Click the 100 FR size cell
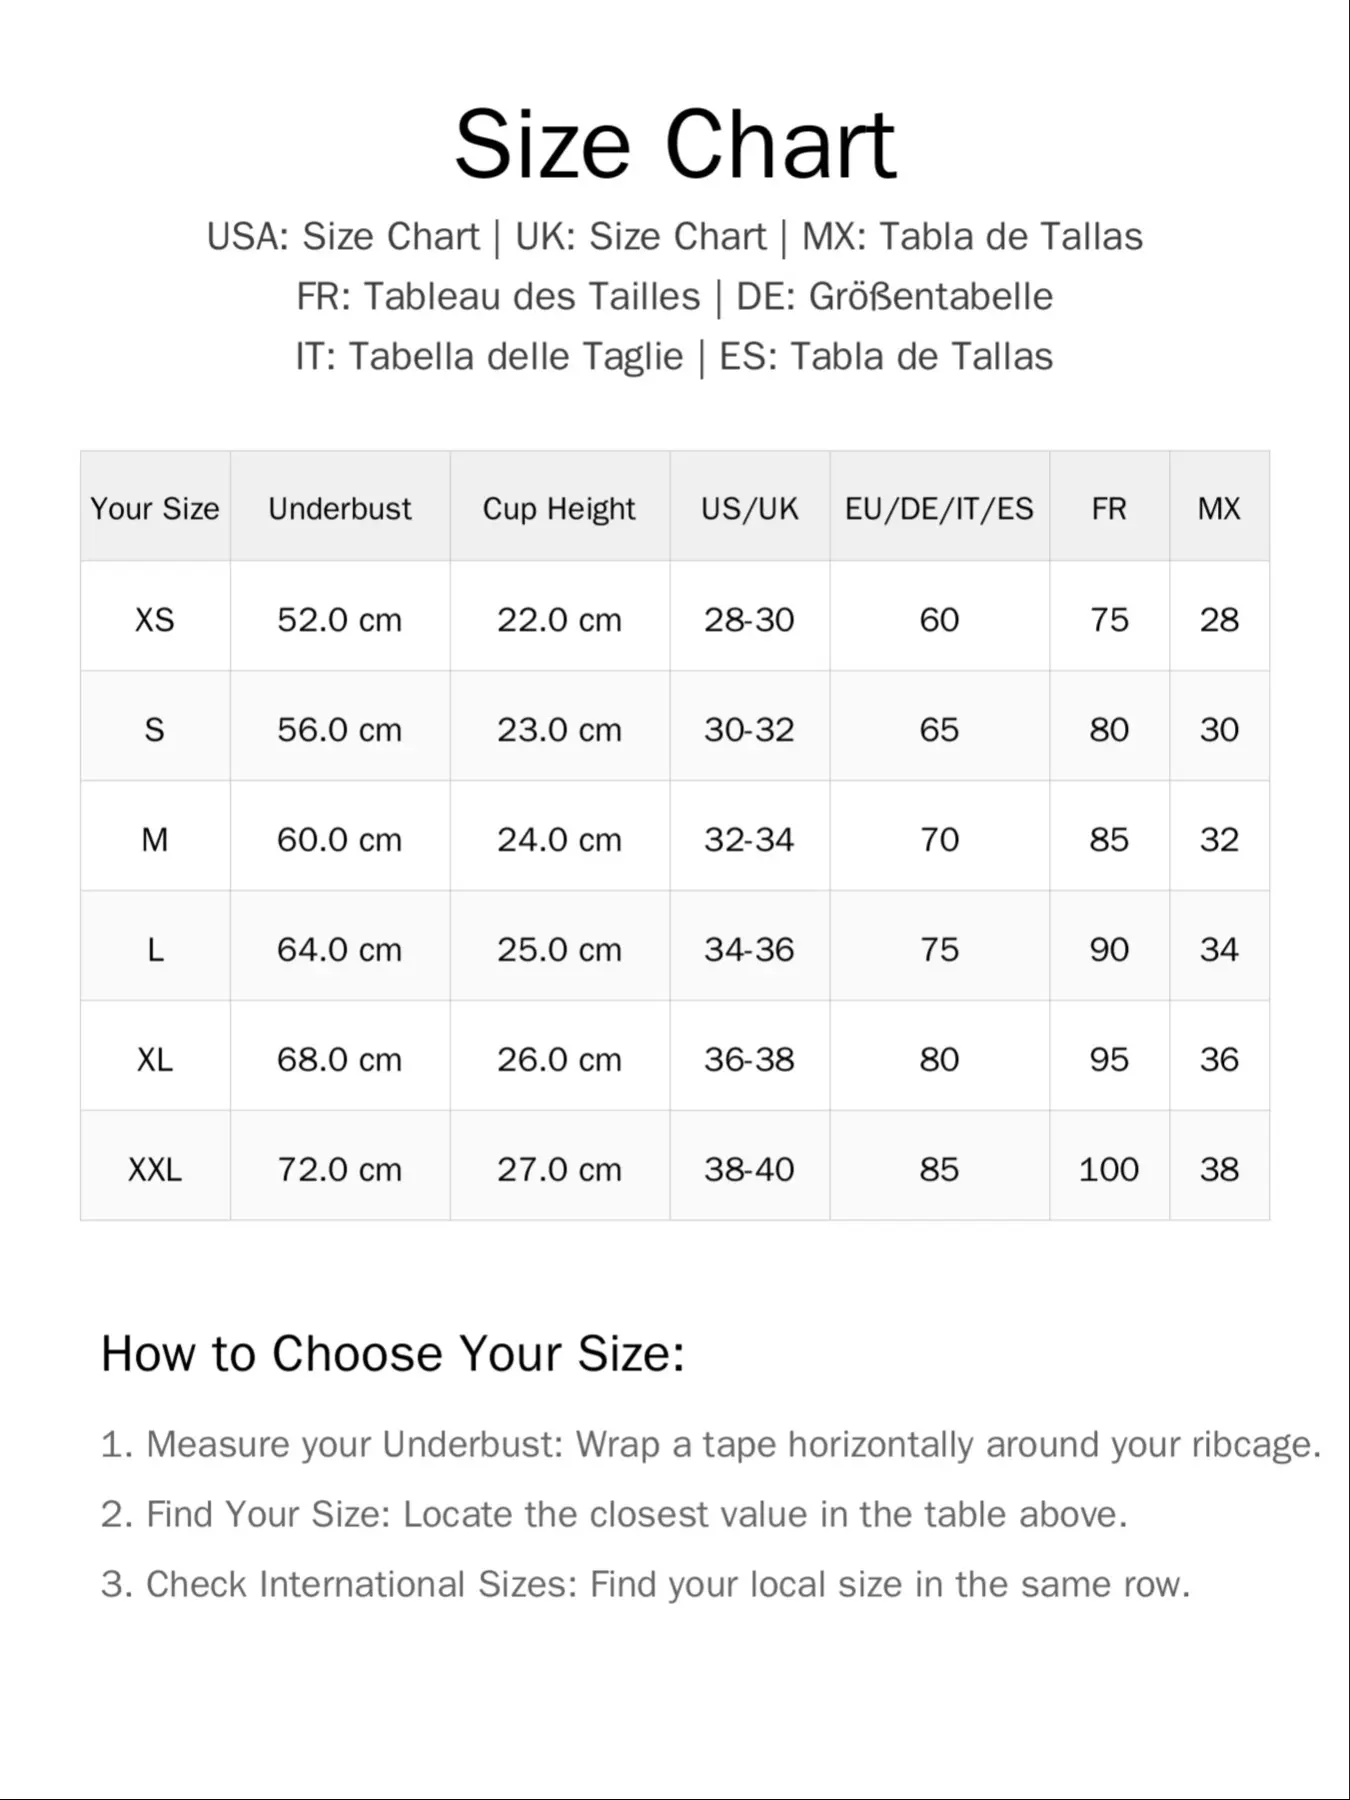This screenshot has width=1350, height=1800. [x=1109, y=1169]
